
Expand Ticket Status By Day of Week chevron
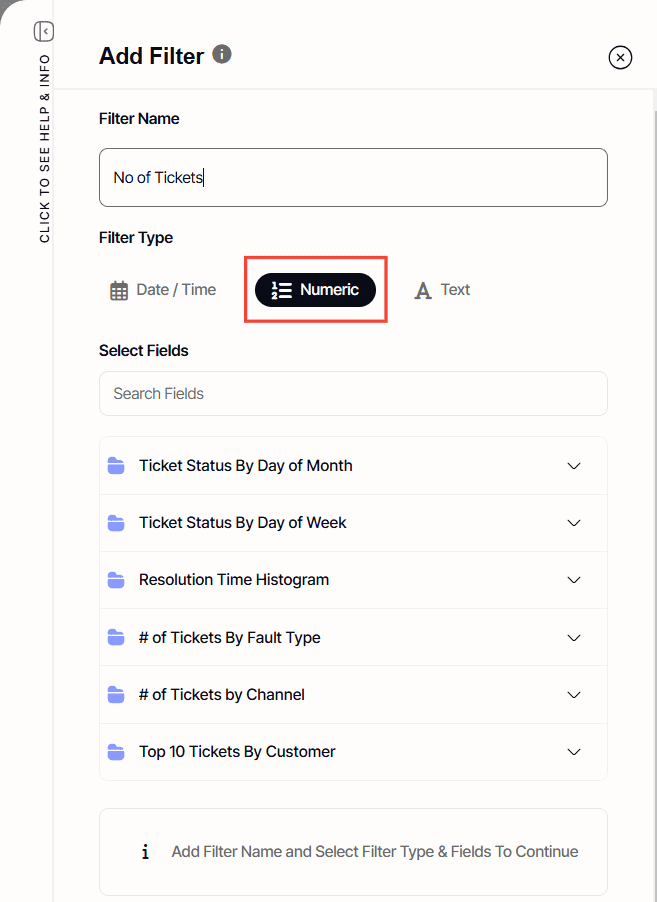coord(574,523)
